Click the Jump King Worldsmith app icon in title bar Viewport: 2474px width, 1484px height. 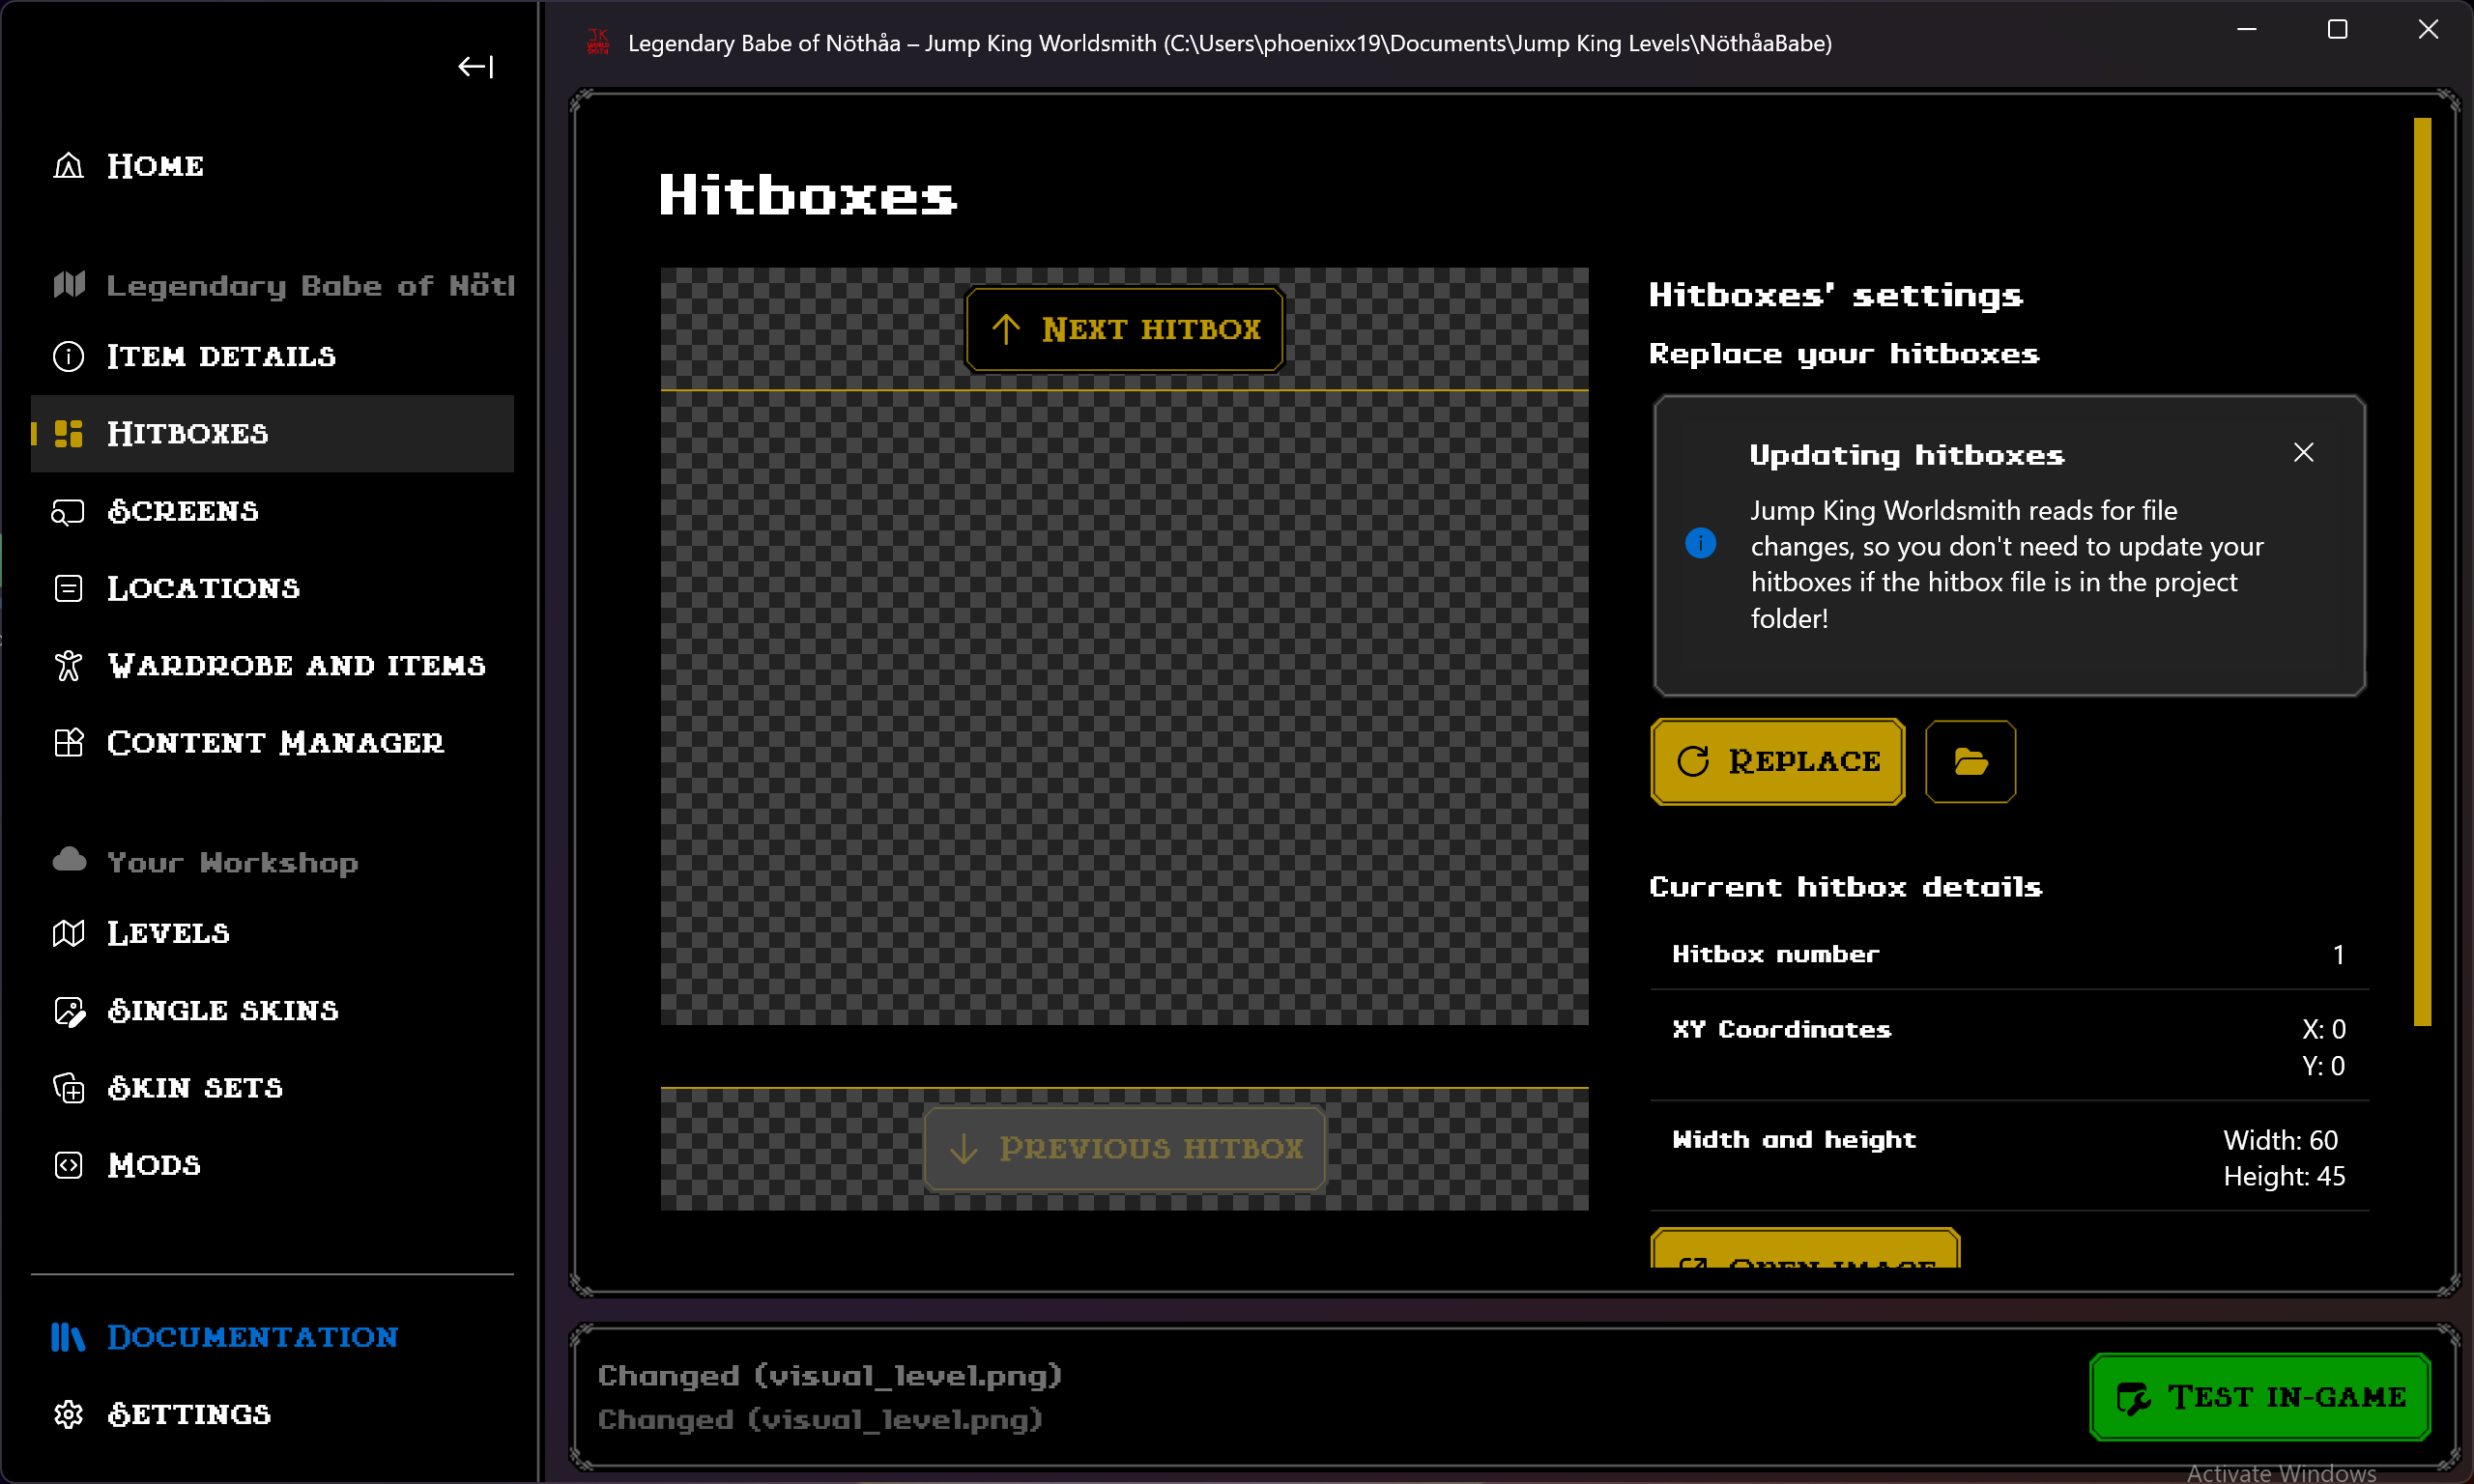click(x=598, y=43)
